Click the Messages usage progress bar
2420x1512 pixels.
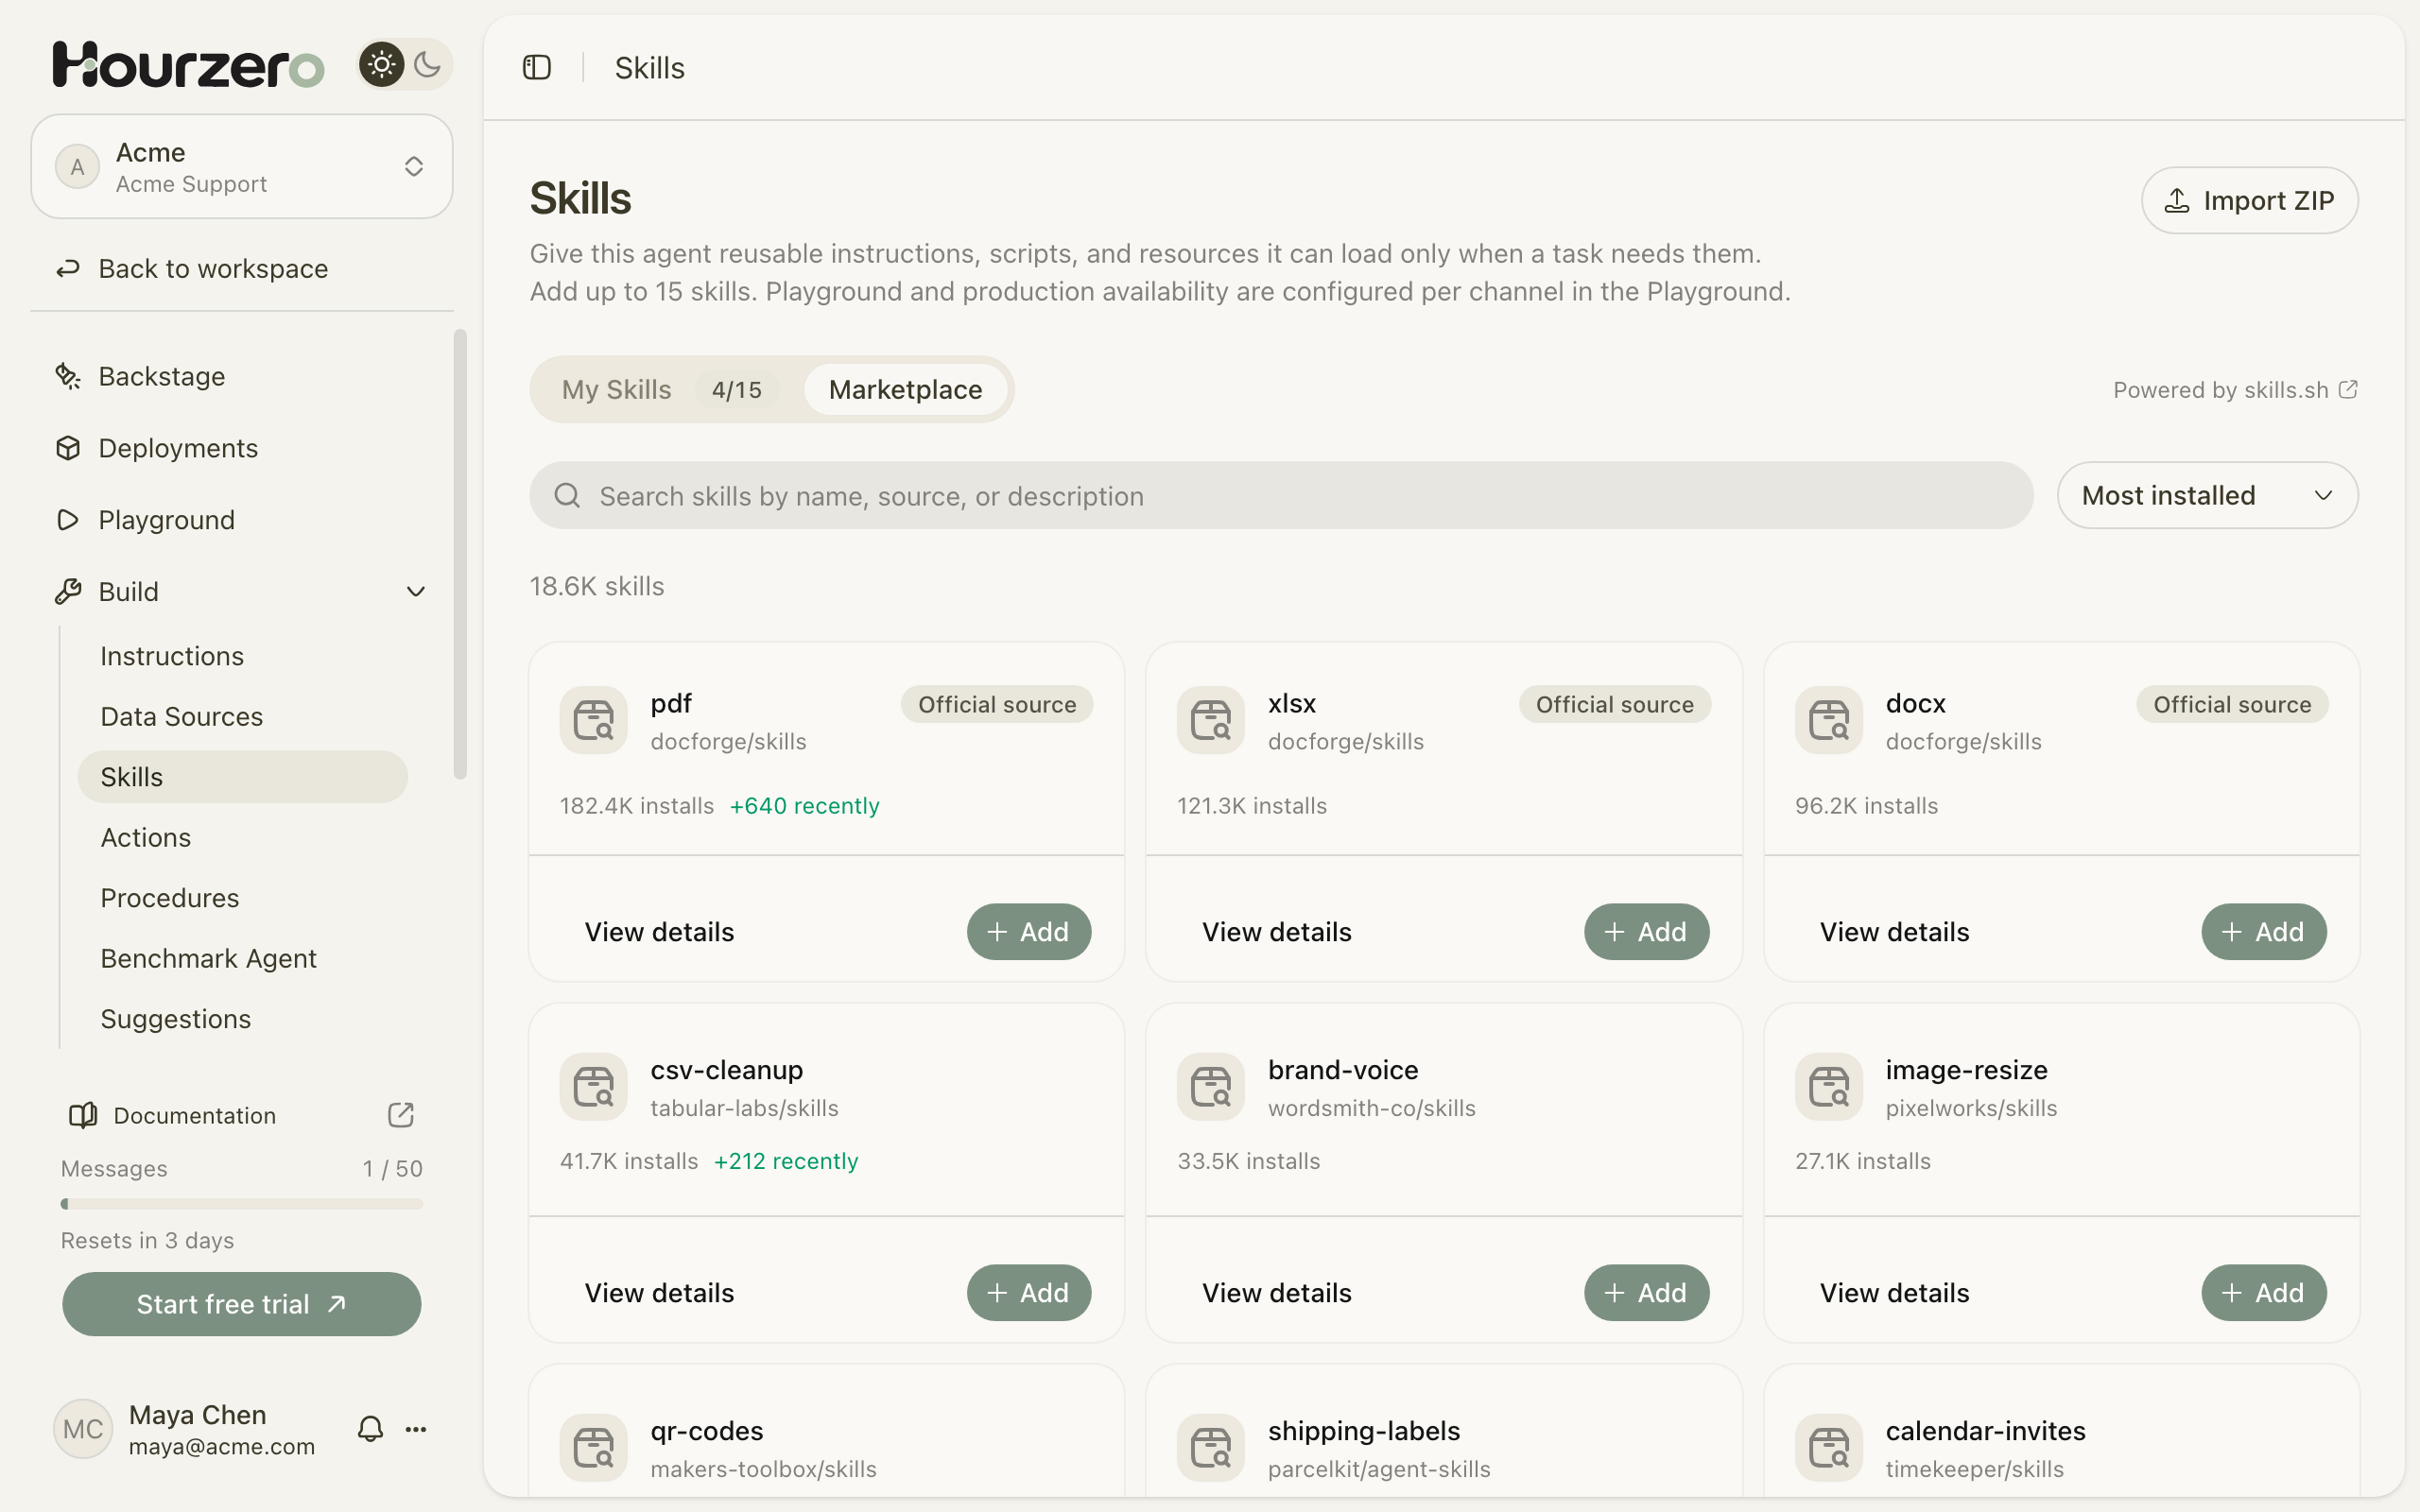[x=242, y=1204]
